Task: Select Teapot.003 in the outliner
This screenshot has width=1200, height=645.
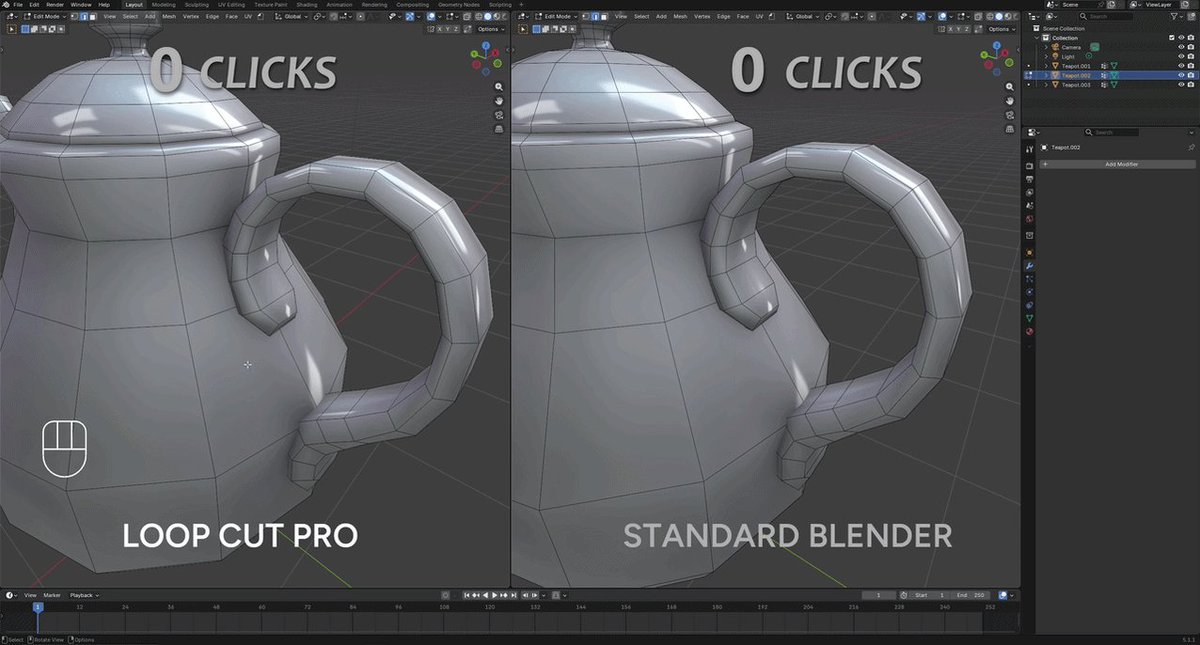Action: [x=1076, y=84]
